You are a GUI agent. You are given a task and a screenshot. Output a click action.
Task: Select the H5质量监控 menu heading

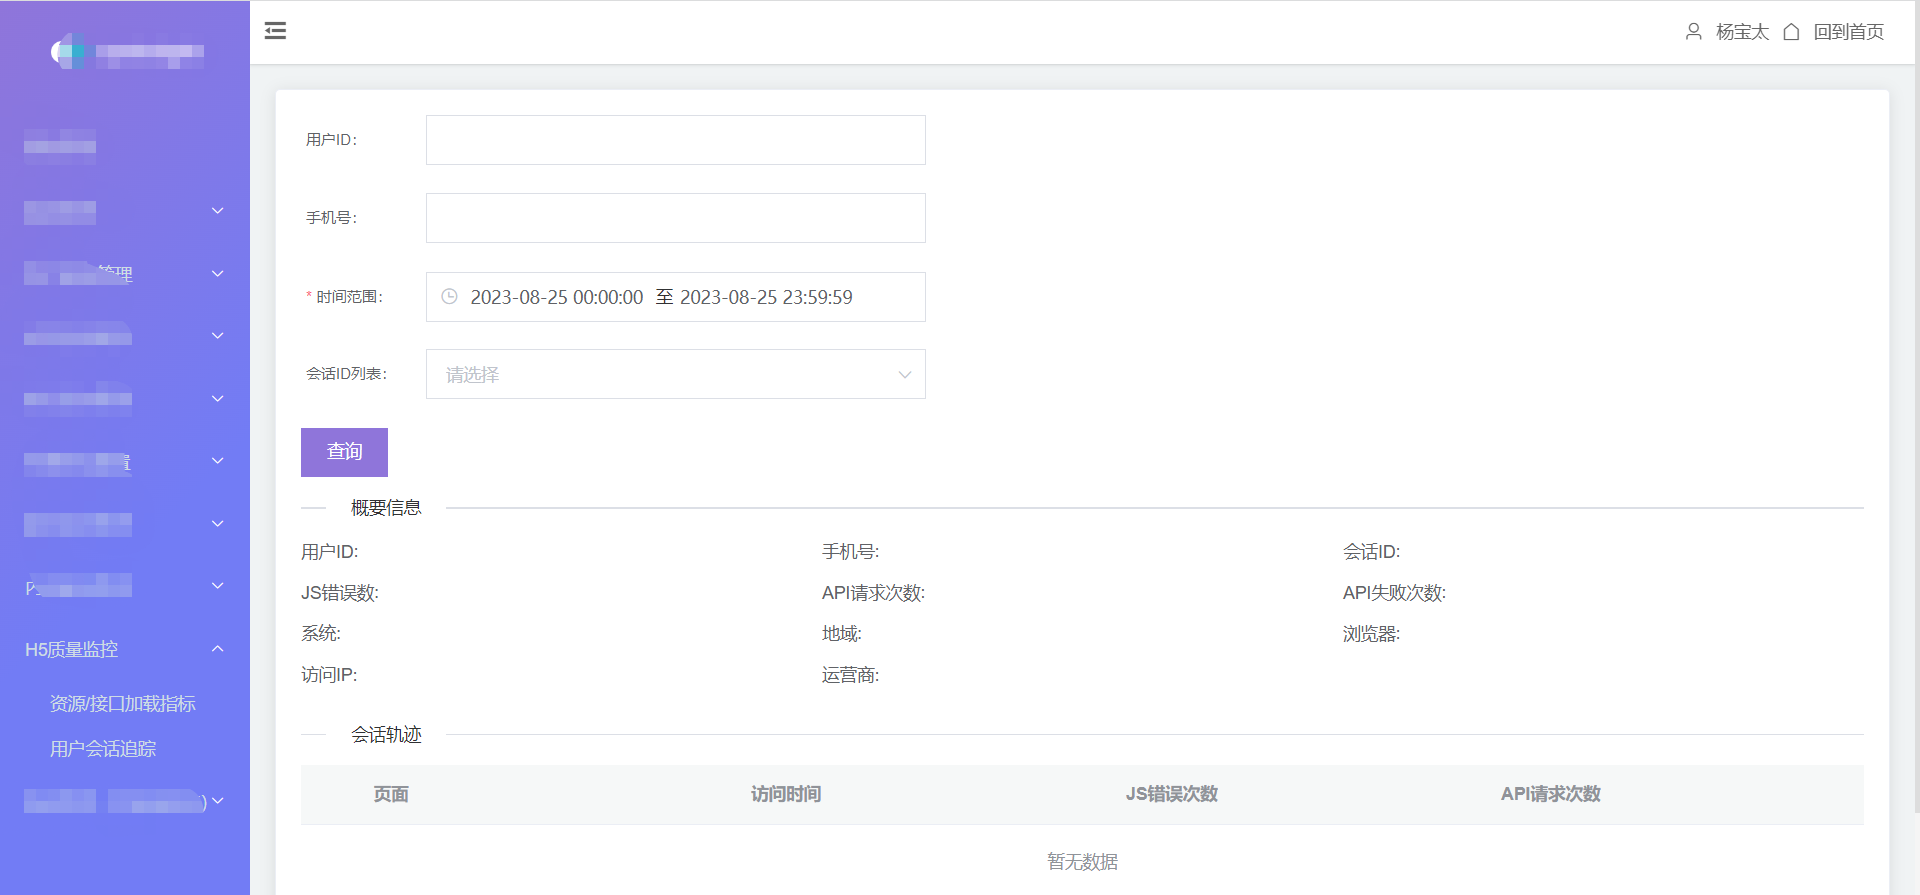(x=72, y=650)
